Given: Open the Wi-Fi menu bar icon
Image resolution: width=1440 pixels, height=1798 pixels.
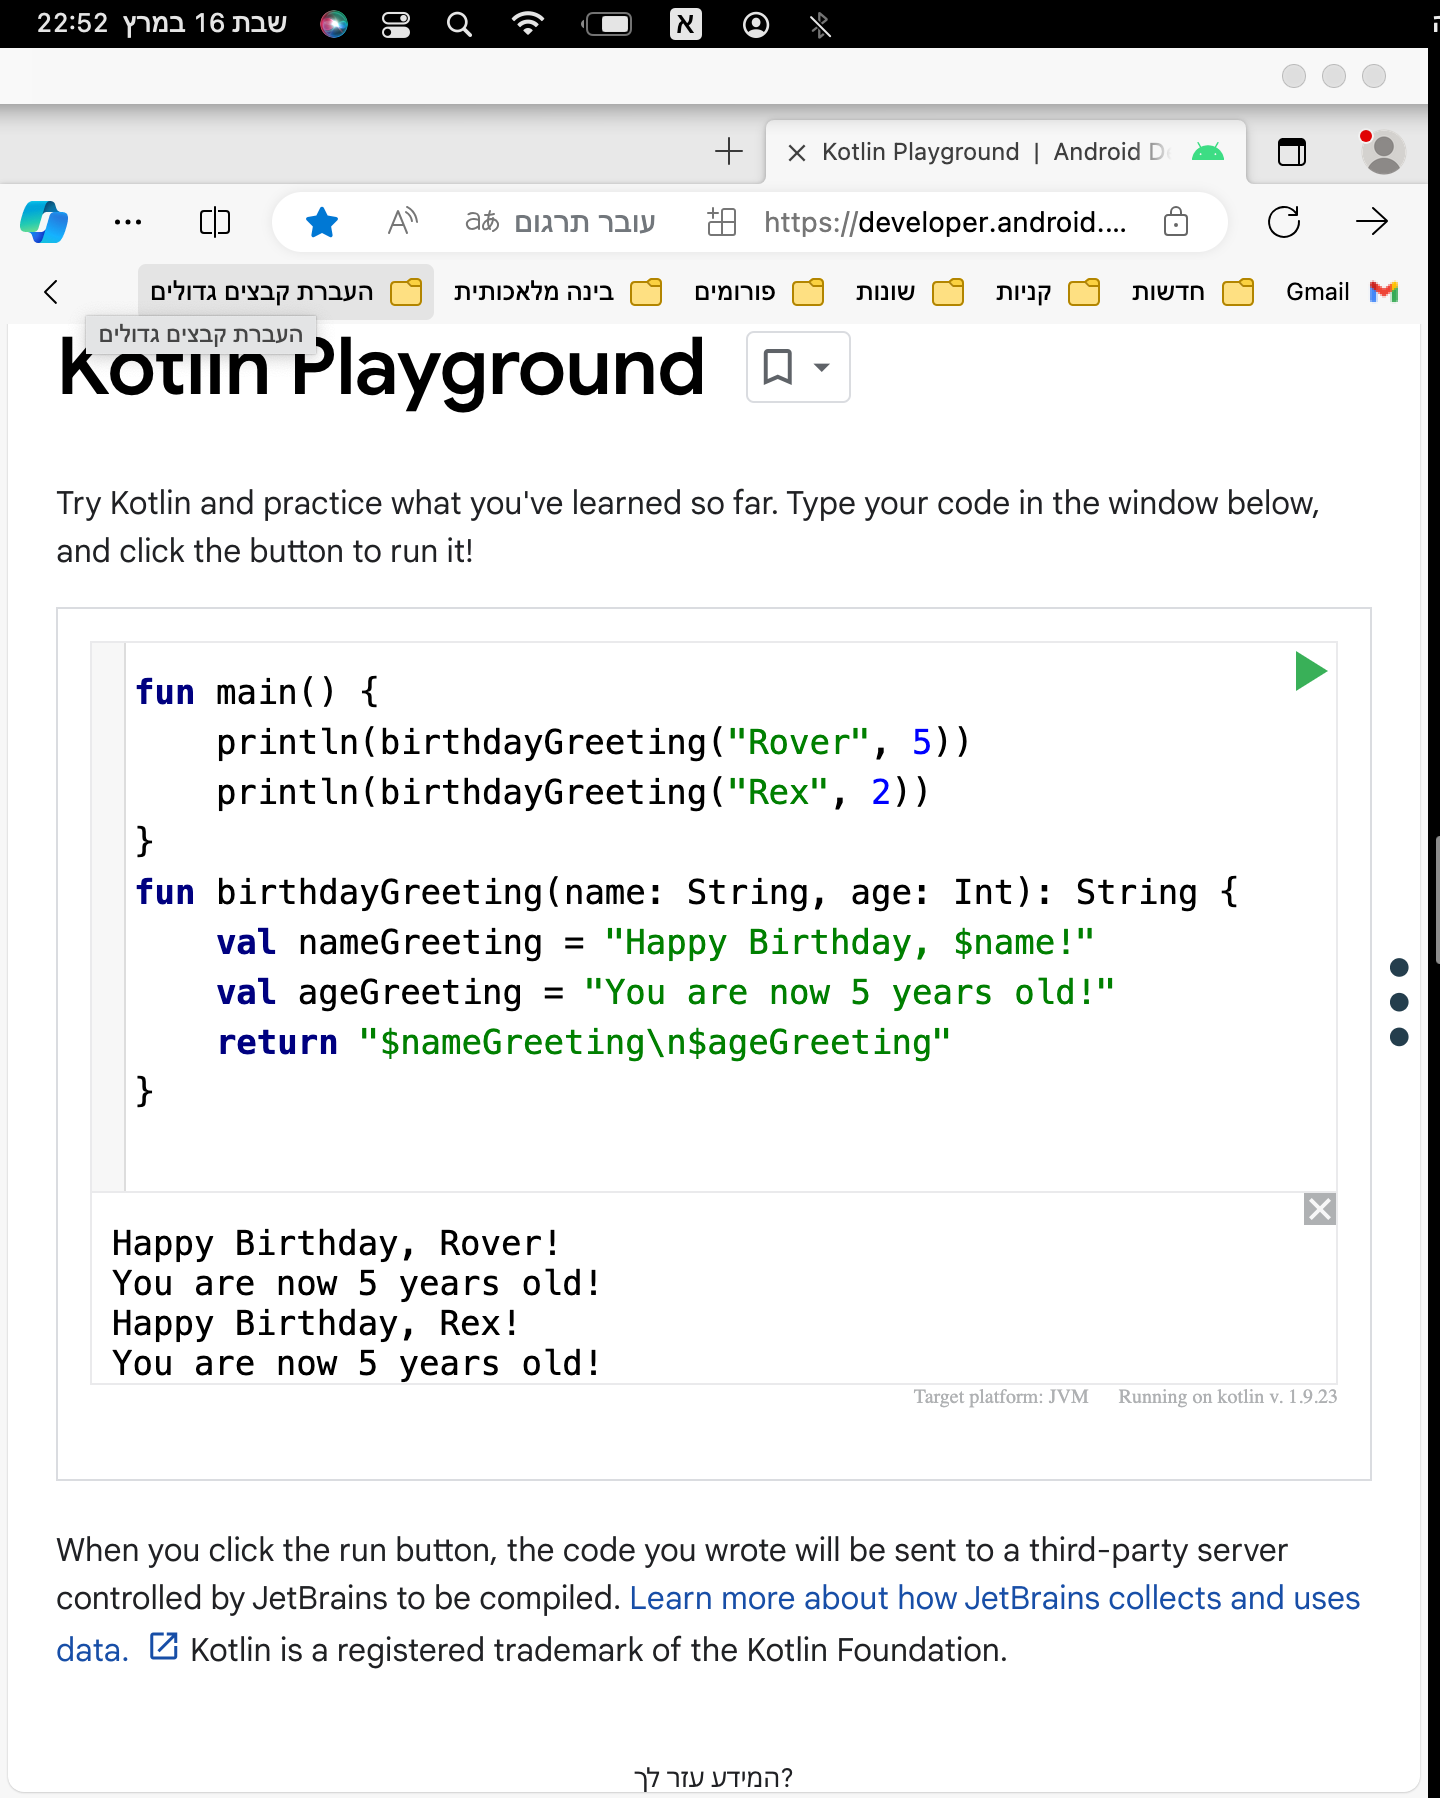Looking at the screenshot, I should 528,24.
